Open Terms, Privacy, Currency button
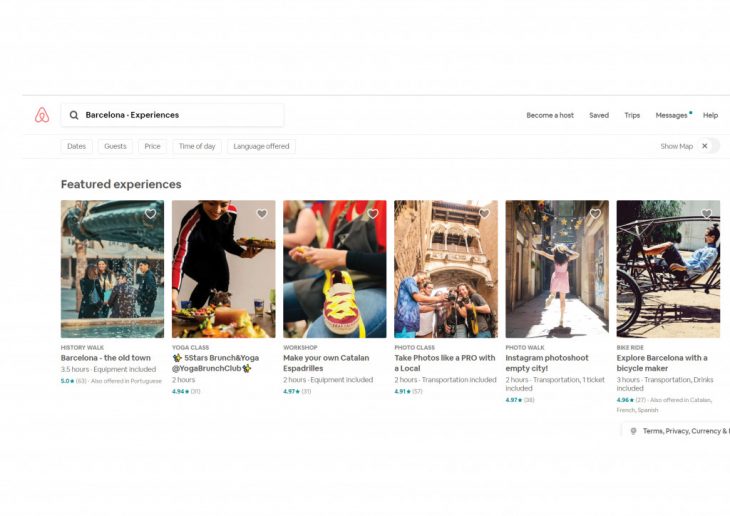The image size is (730, 516). click(680, 431)
